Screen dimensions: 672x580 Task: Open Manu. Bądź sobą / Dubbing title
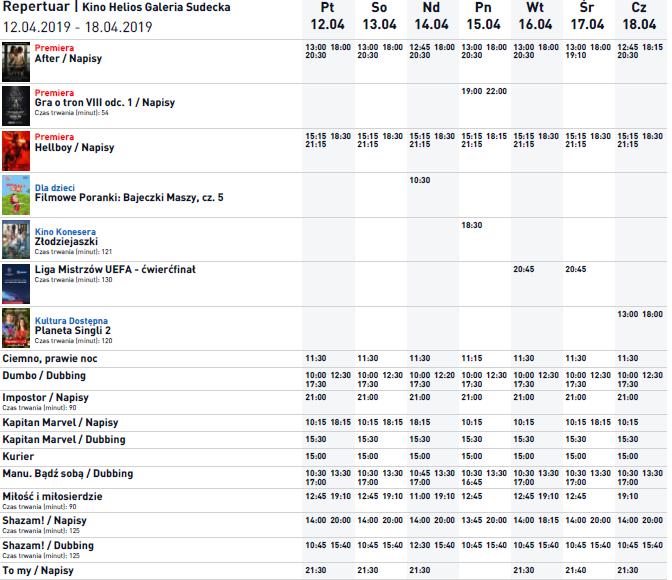tap(68, 474)
